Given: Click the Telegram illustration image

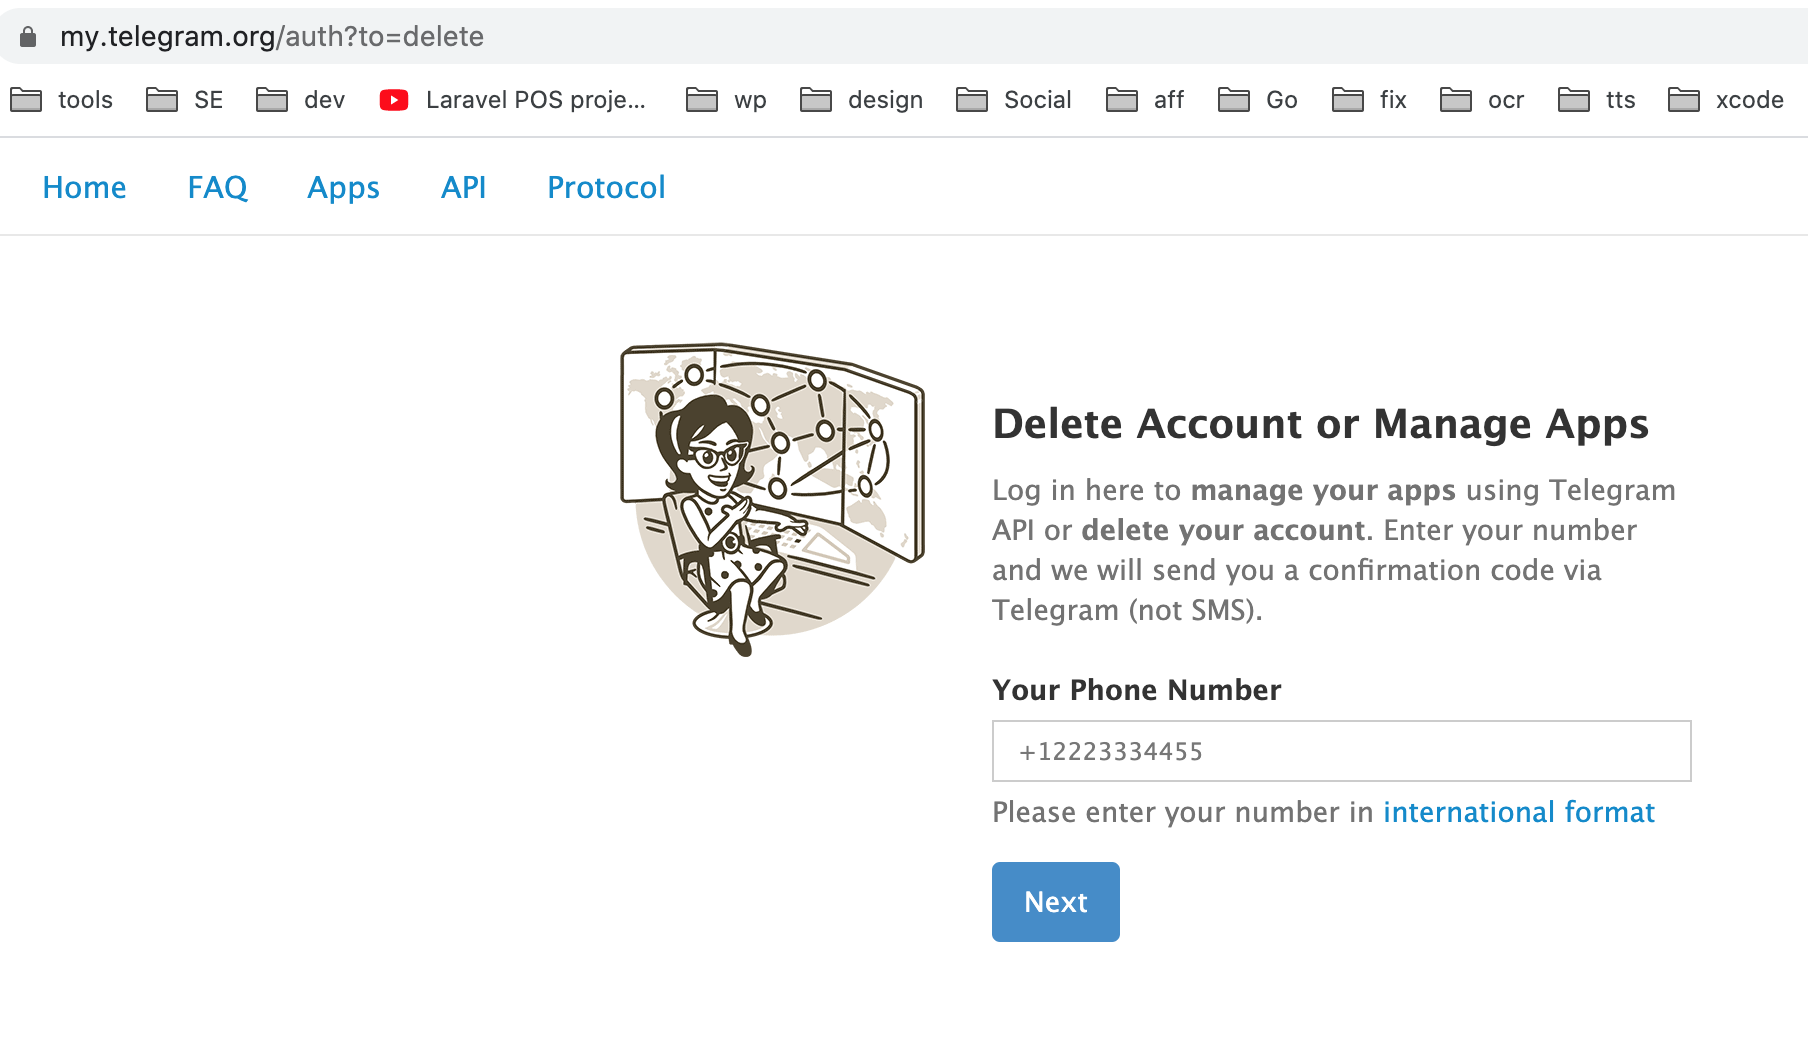Looking at the screenshot, I should (x=772, y=498).
